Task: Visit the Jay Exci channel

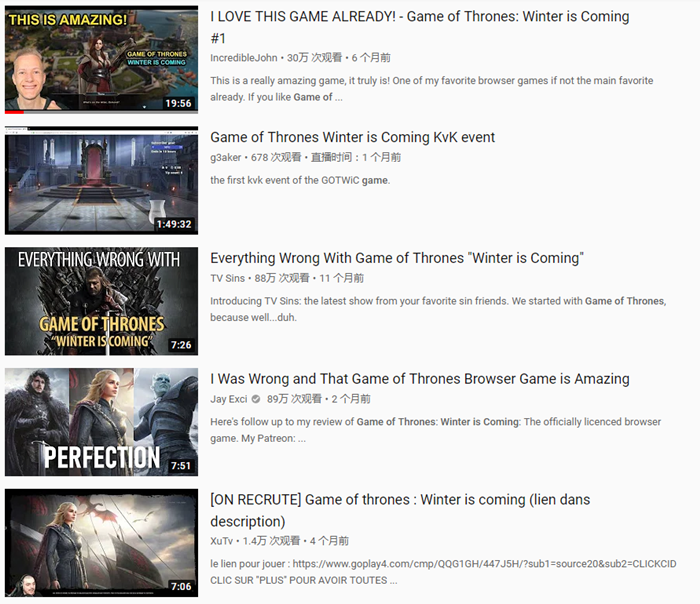Action: (229, 399)
